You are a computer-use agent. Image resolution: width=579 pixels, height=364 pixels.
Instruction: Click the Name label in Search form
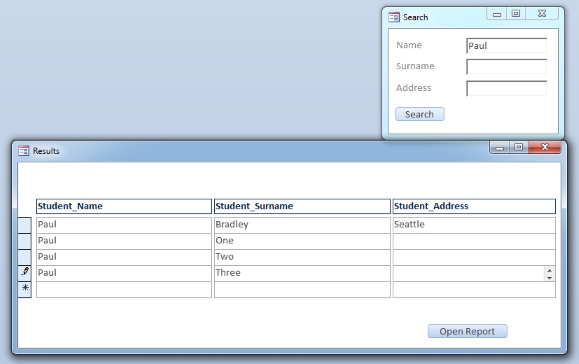tap(409, 45)
